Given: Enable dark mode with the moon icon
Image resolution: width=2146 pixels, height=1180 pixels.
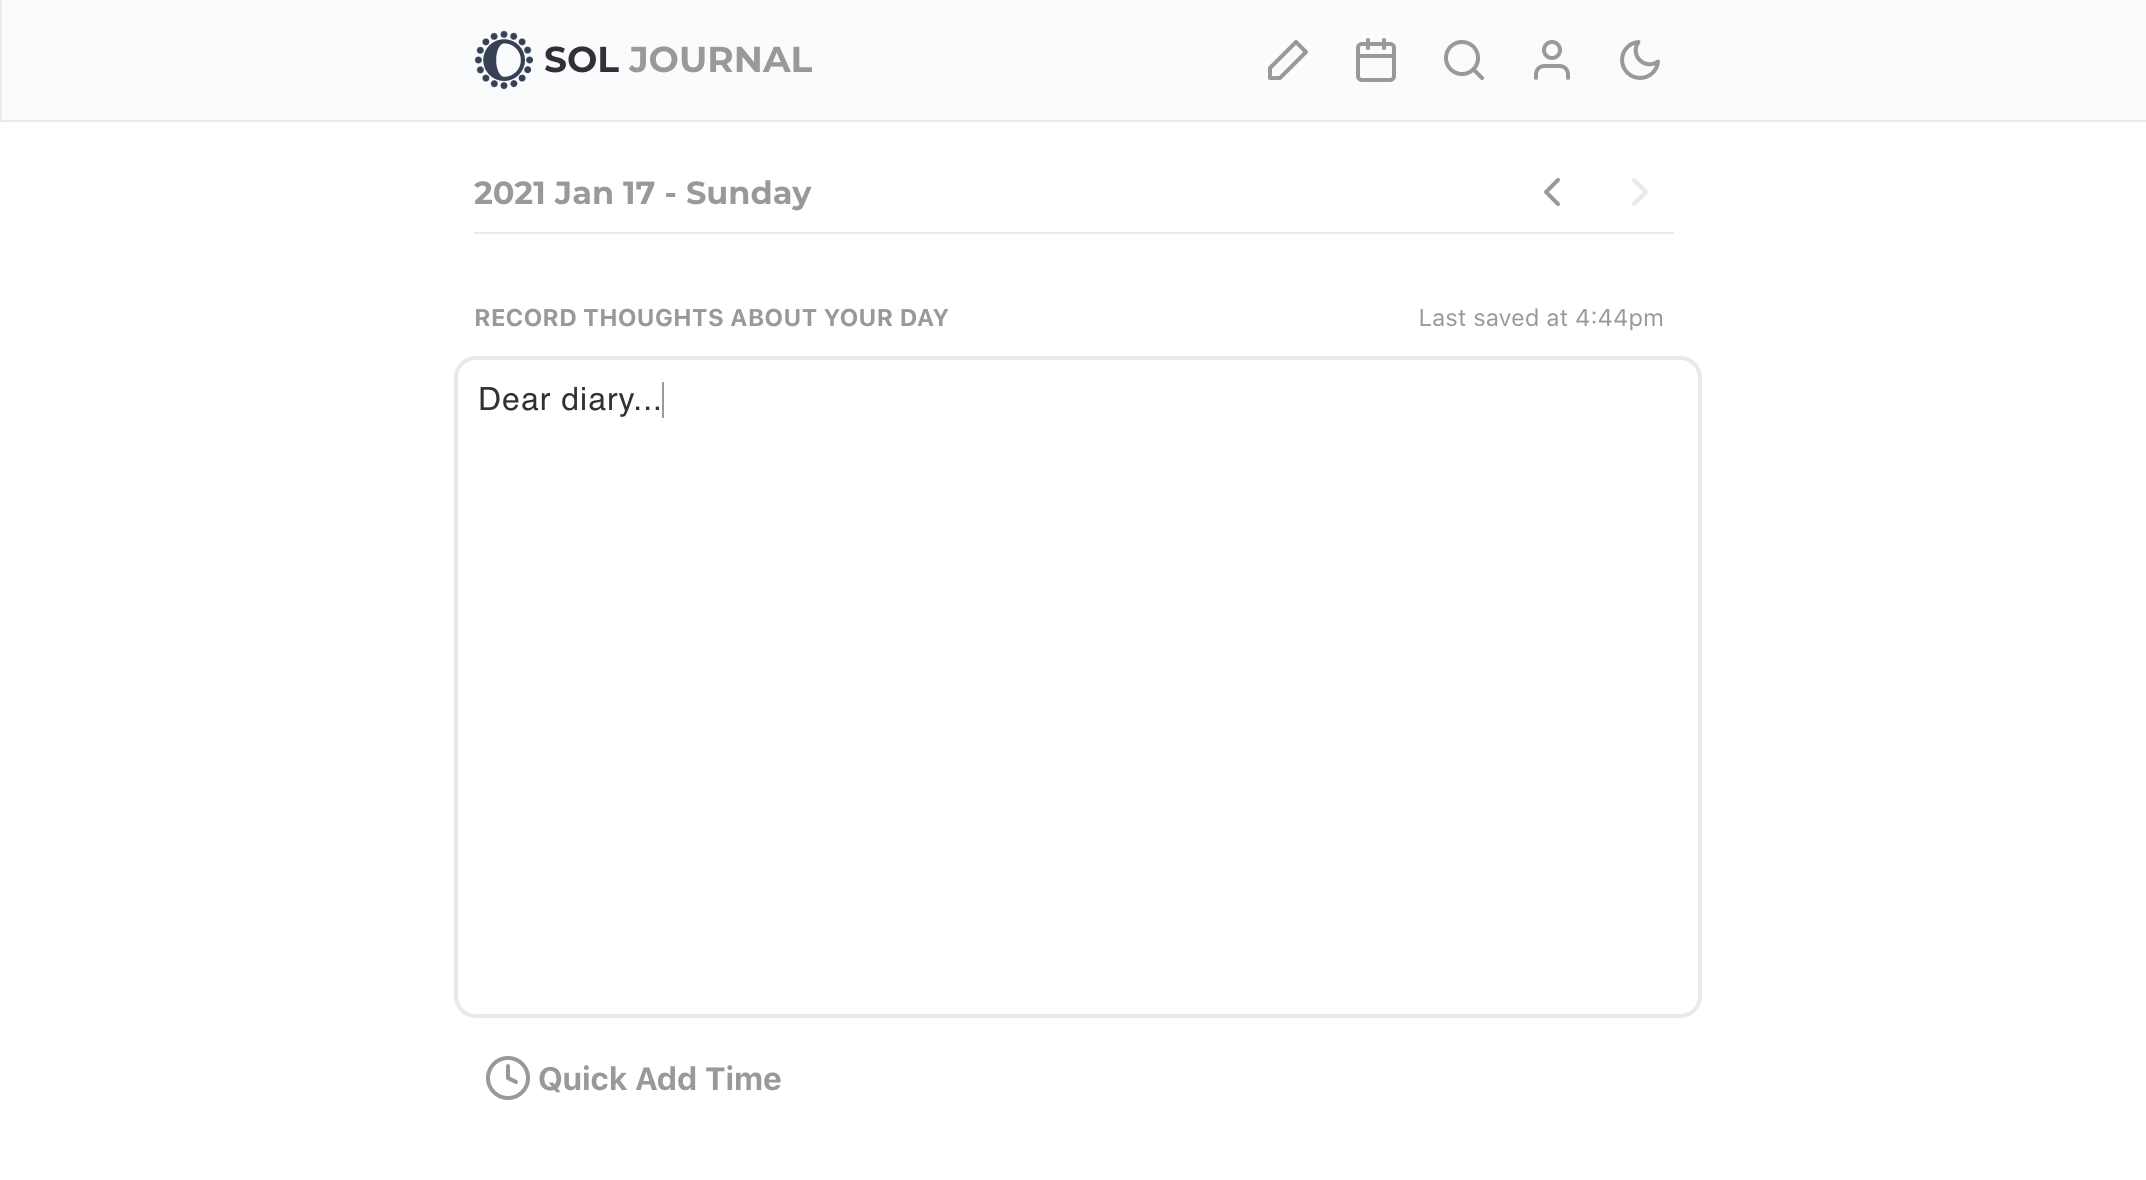Looking at the screenshot, I should [1639, 61].
